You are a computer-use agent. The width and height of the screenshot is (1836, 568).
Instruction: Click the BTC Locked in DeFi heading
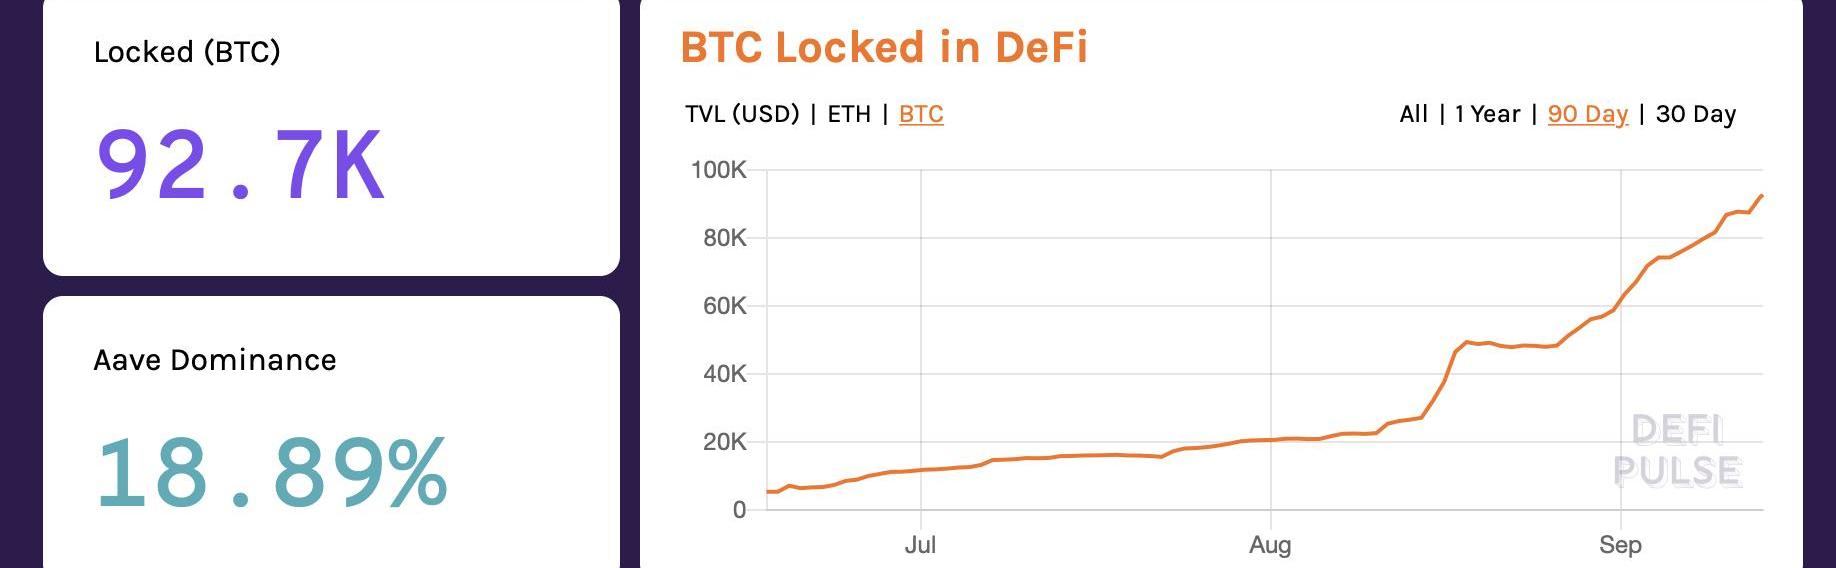[x=884, y=47]
